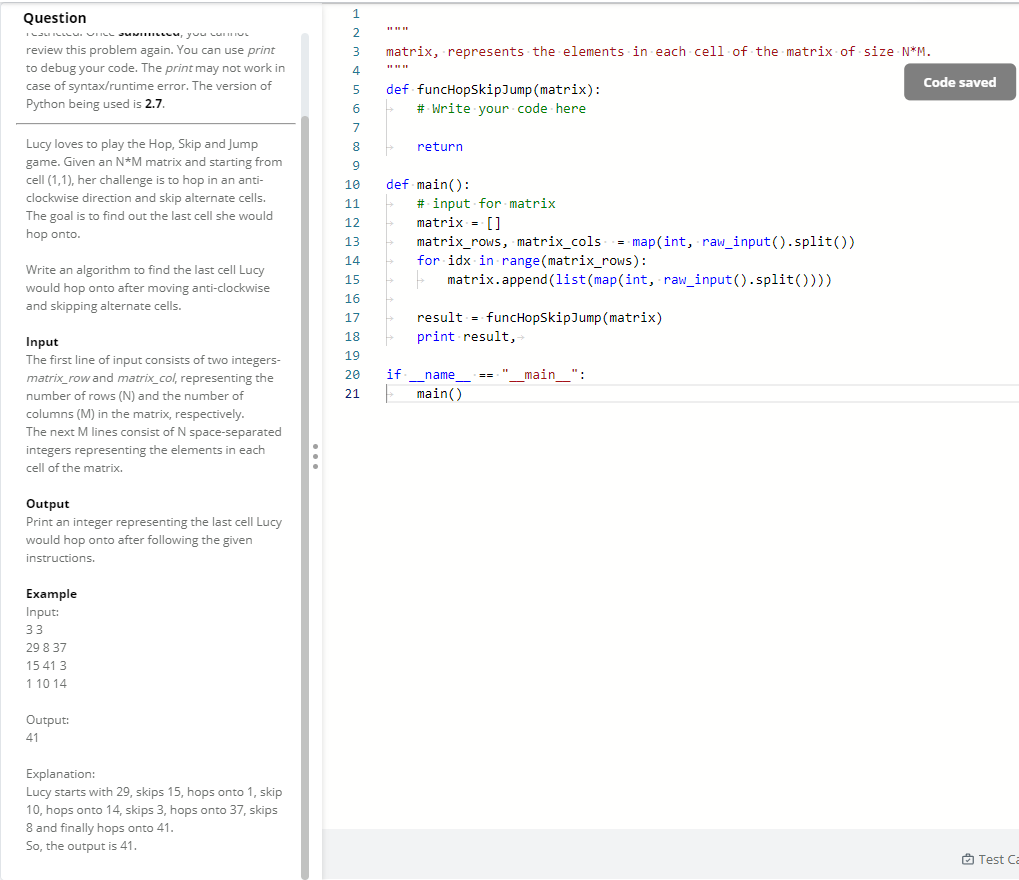This screenshot has width=1019, height=880.
Task: Click line number 21 in gutter
Action: (352, 394)
